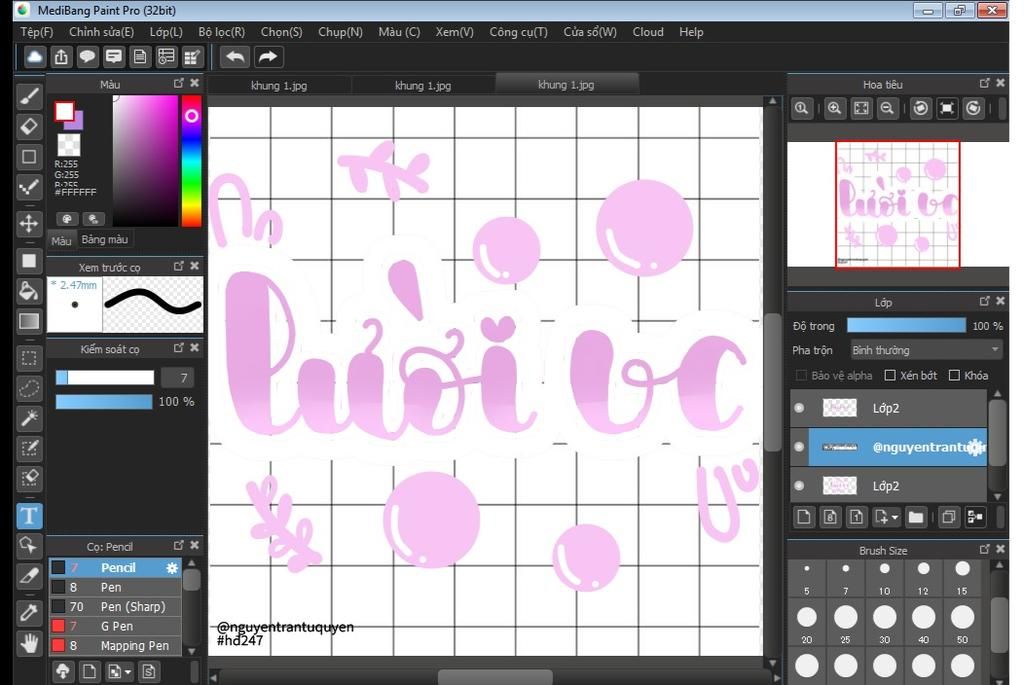Open the Chỉnh sửa(E) menu
The height and width of the screenshot is (685, 1024).
point(101,32)
